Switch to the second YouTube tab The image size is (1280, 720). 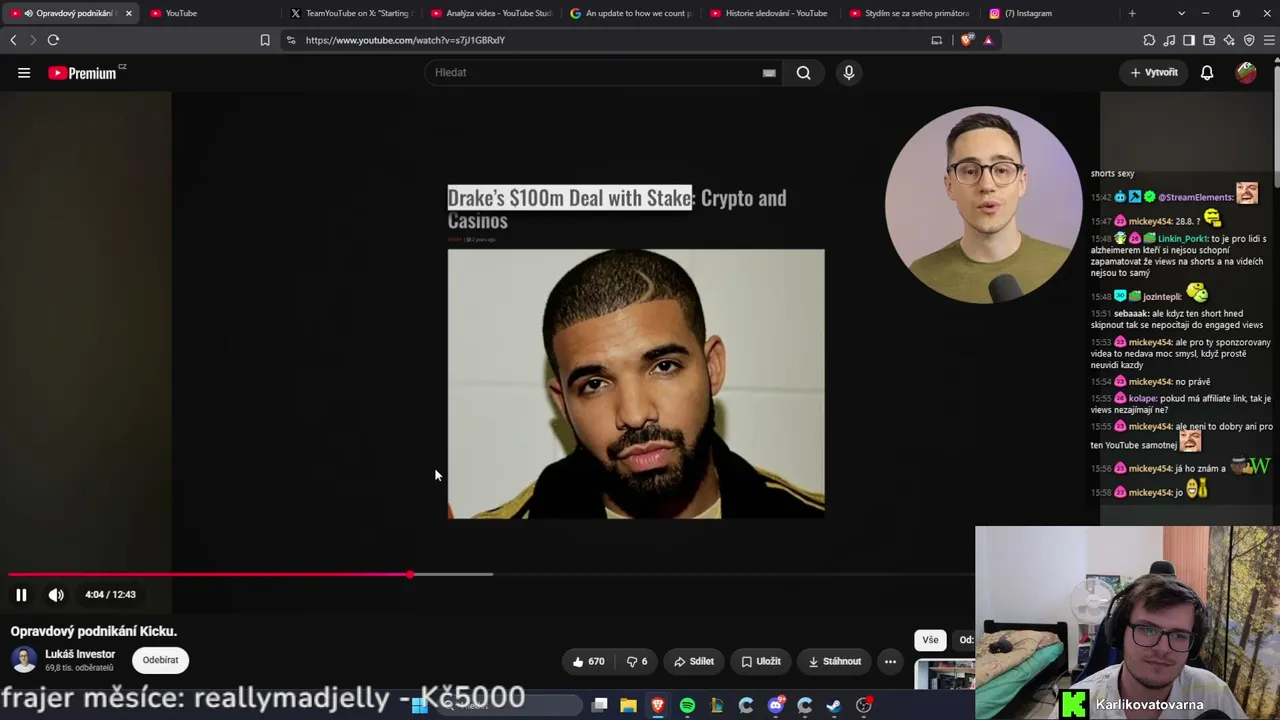coord(210,13)
